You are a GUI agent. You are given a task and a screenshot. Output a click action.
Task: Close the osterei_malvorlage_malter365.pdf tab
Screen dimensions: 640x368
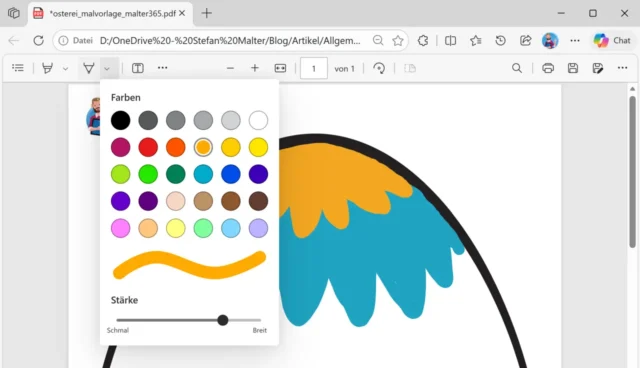click(x=182, y=13)
